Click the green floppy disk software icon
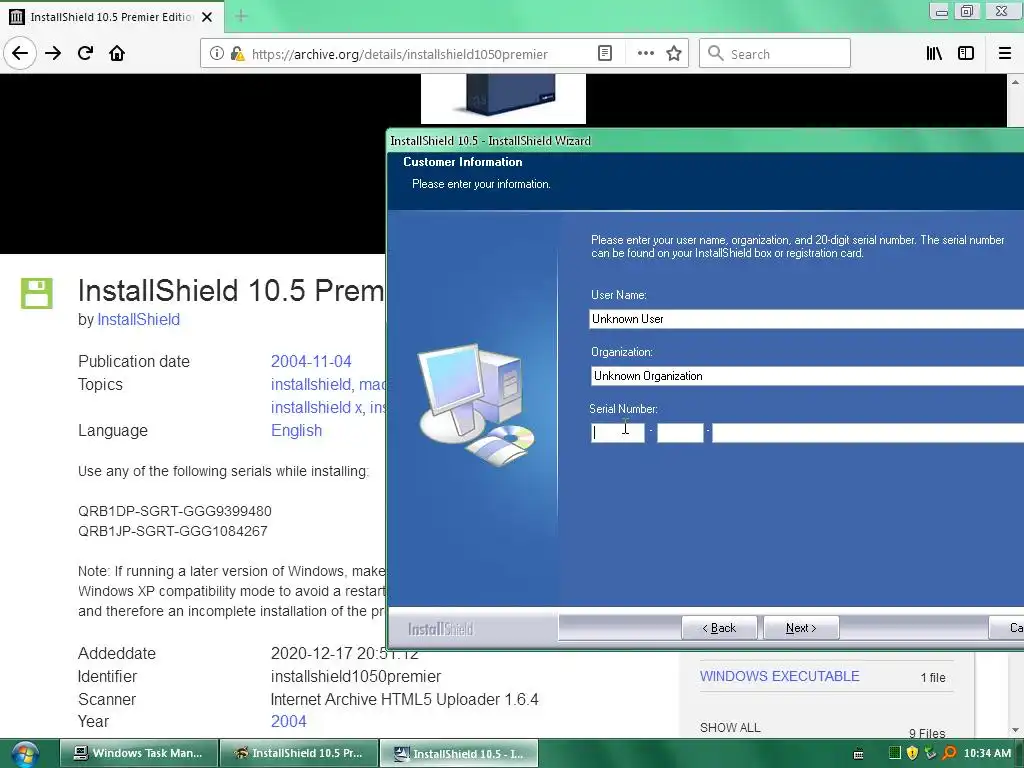Image resolution: width=1024 pixels, height=768 pixels. tap(37, 293)
